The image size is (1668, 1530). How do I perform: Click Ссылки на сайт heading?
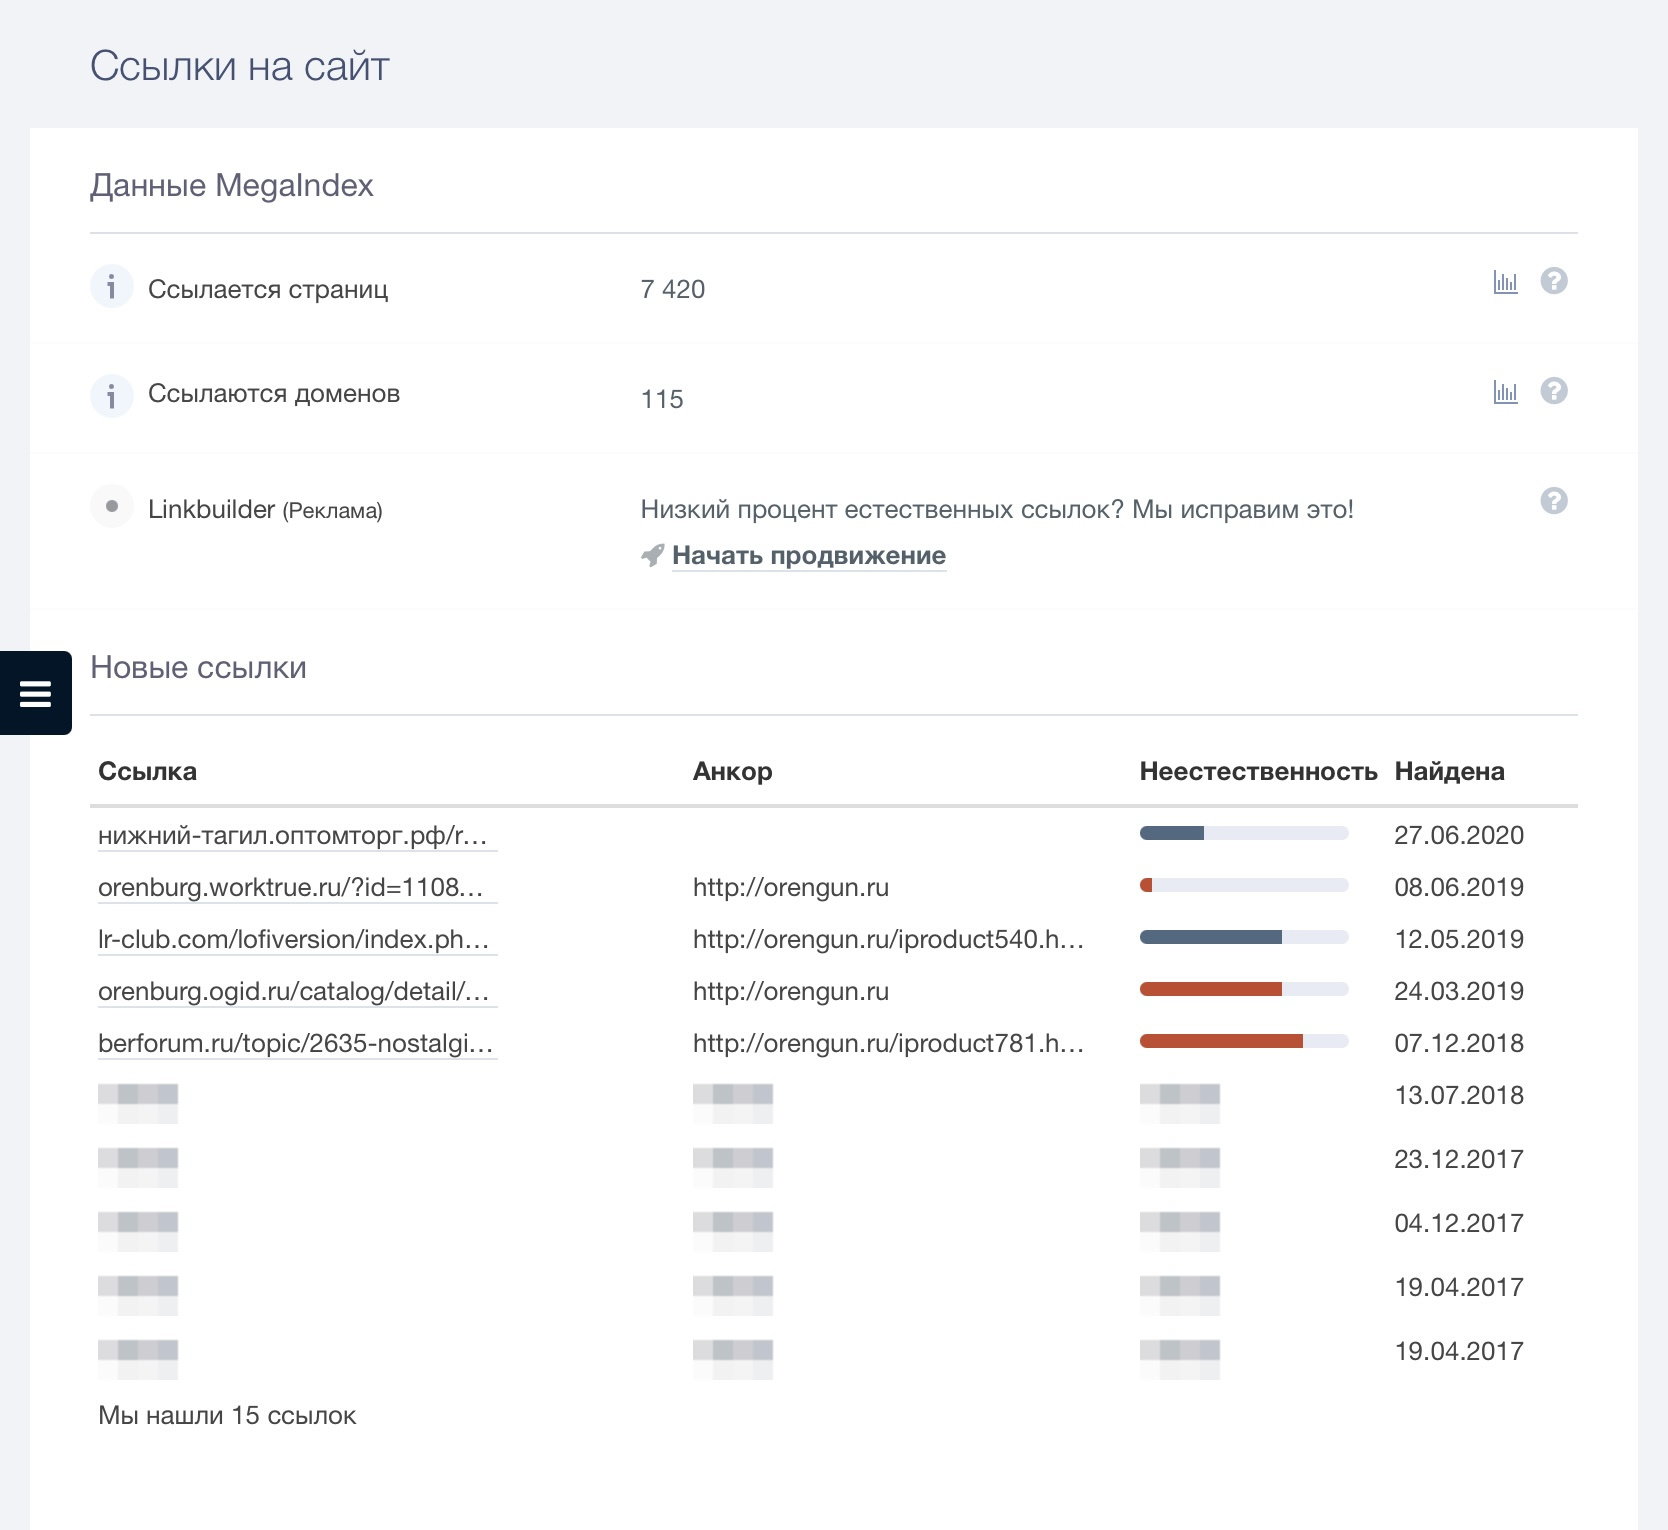click(240, 67)
